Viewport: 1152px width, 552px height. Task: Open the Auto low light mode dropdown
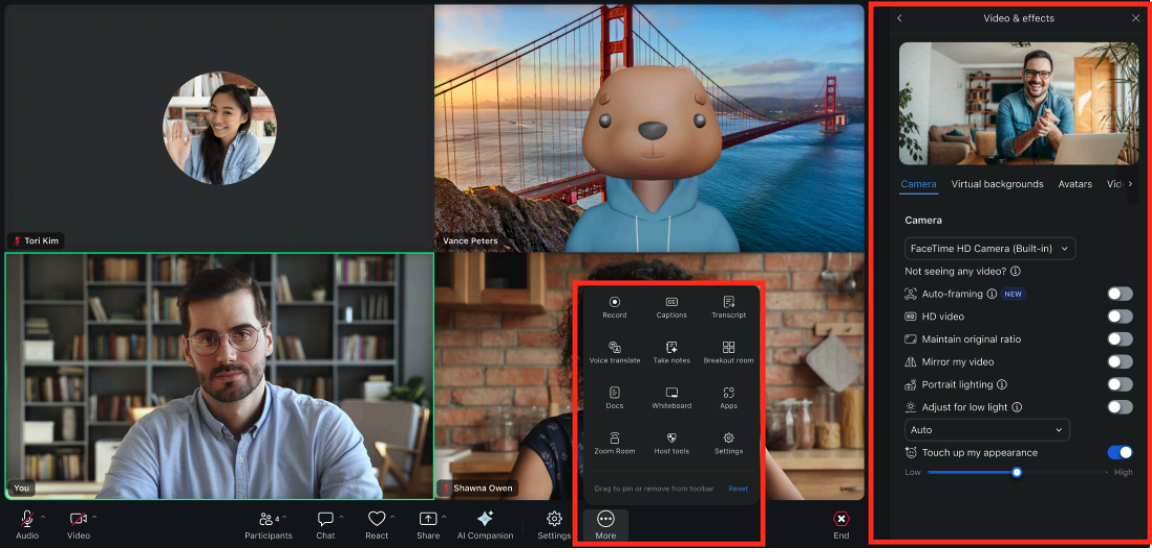pos(987,430)
